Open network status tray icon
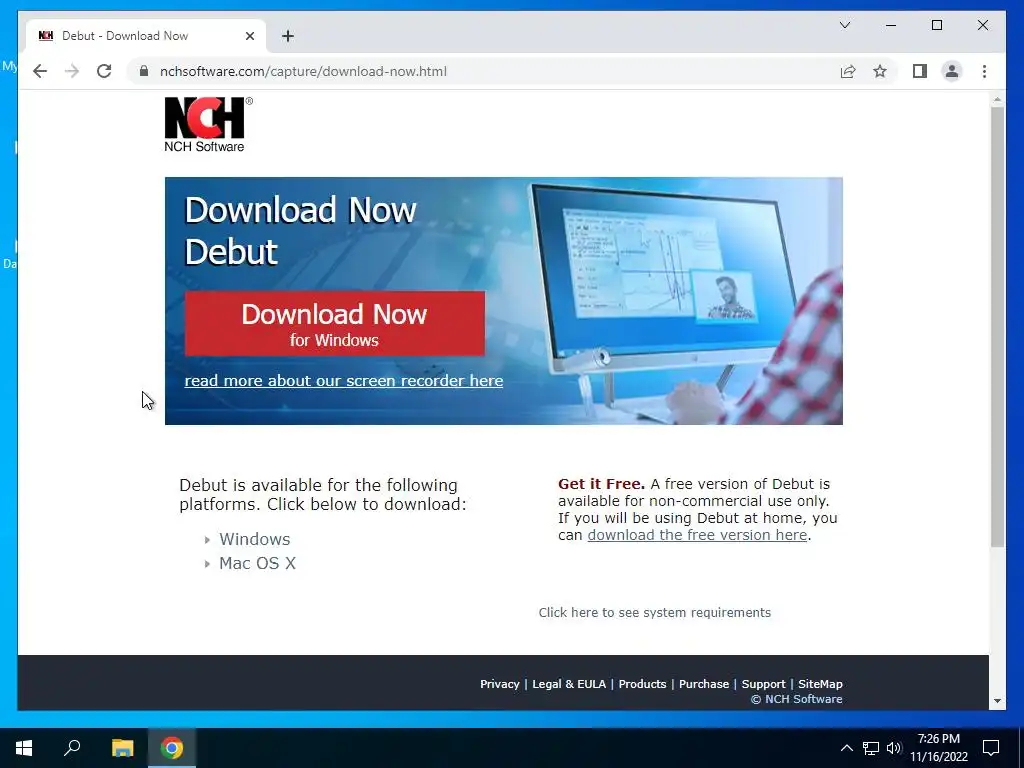This screenshot has width=1024, height=768. [x=871, y=748]
